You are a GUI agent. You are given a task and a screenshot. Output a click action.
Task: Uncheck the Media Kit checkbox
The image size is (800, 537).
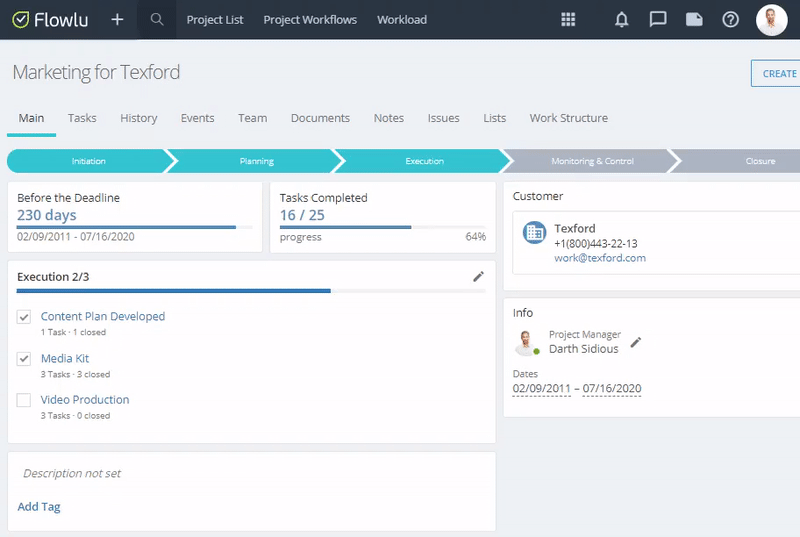24,359
